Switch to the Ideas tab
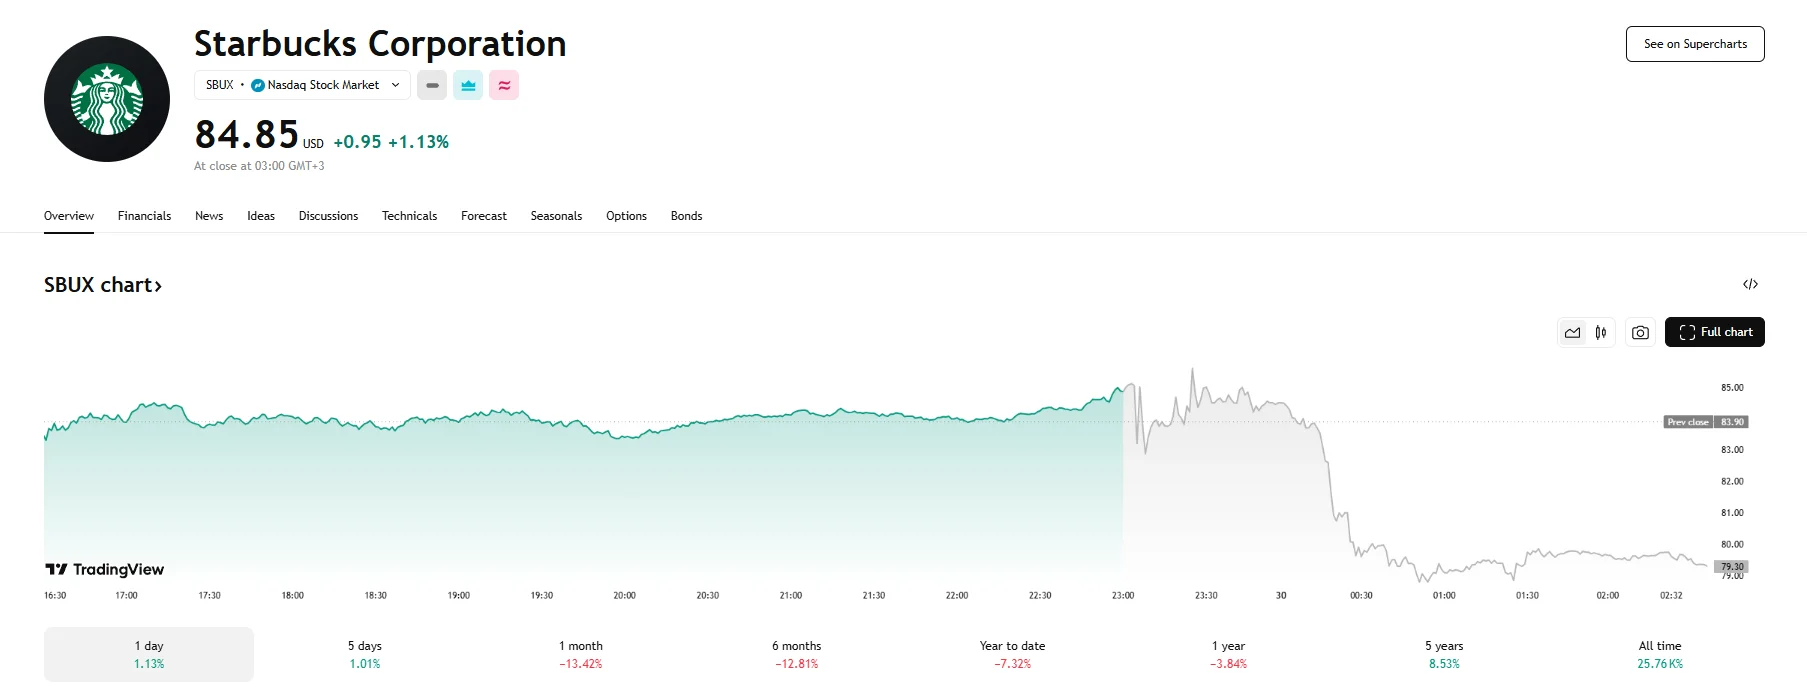 click(261, 216)
